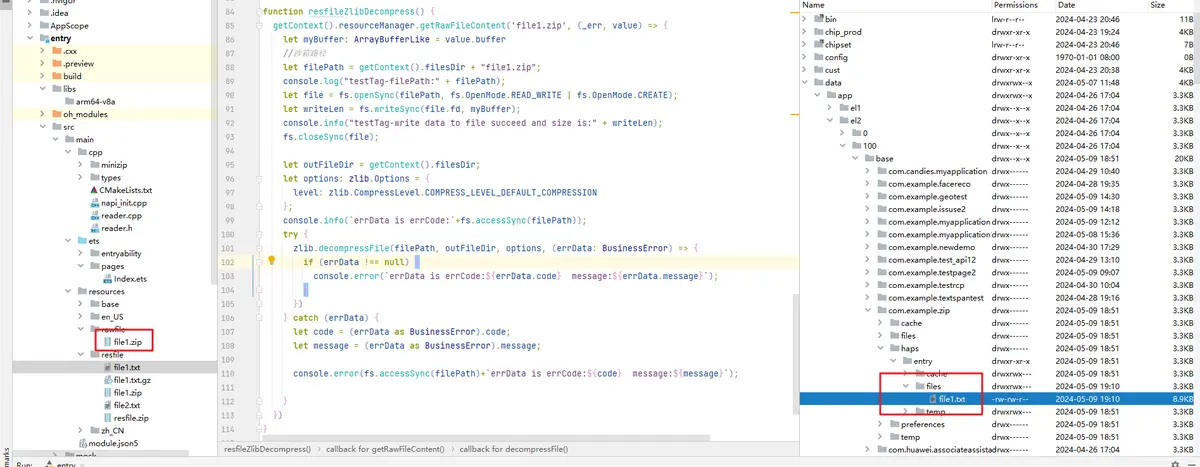Expand the oh_modules folder
Image resolution: width=1200 pixels, height=467 pixels.
pyautogui.click(x=42, y=114)
